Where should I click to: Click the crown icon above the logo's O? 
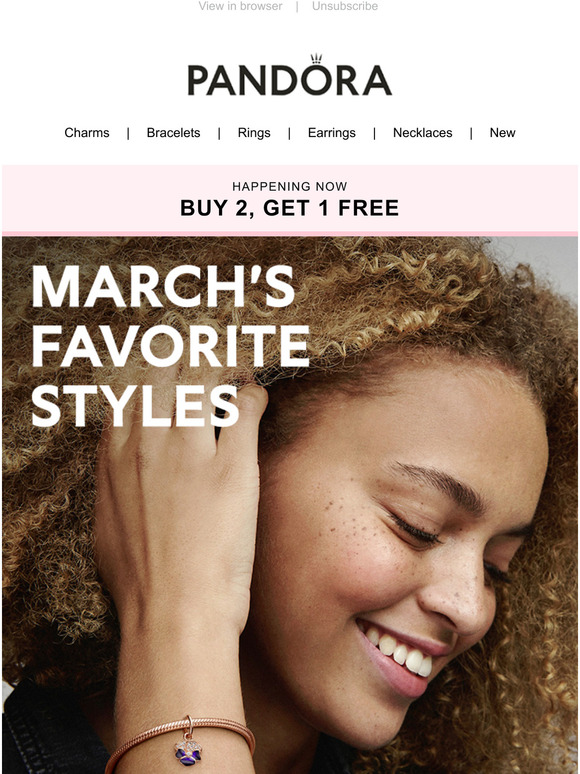[x=316, y=59]
